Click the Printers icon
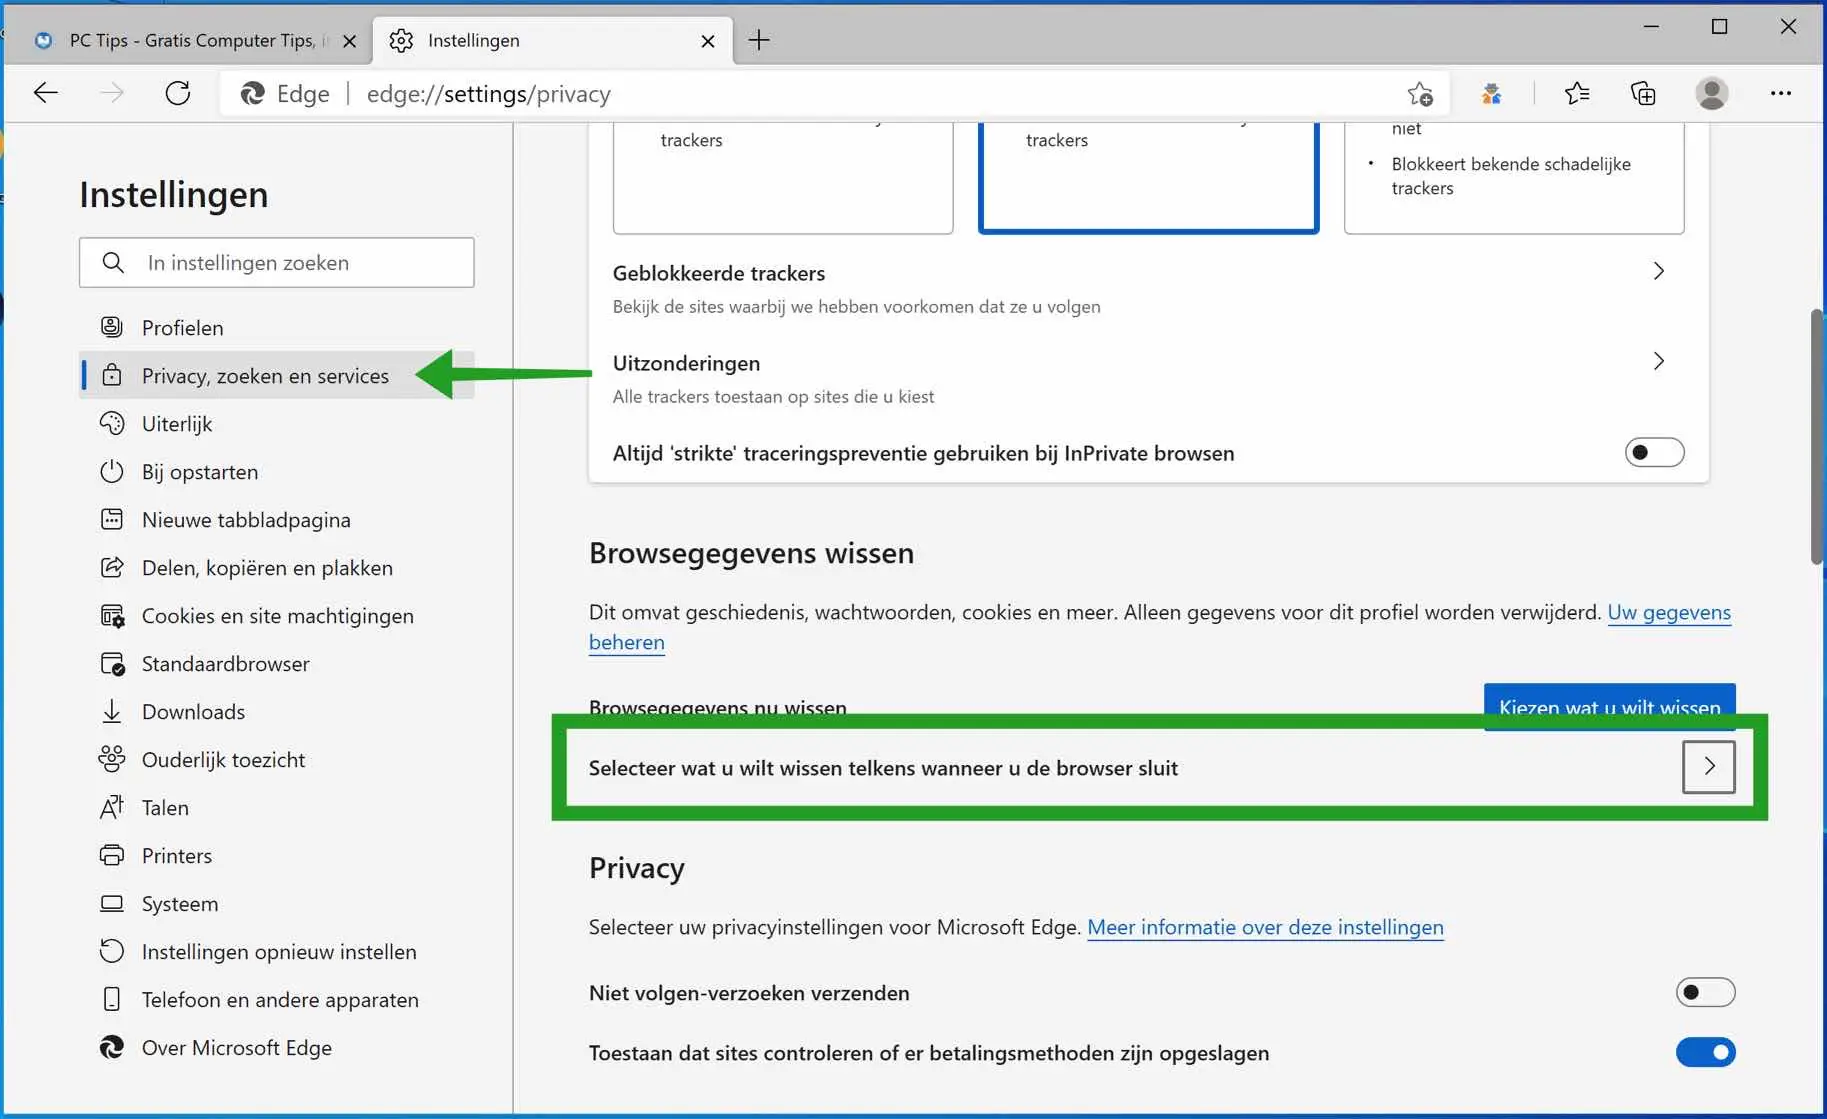 [x=112, y=855]
